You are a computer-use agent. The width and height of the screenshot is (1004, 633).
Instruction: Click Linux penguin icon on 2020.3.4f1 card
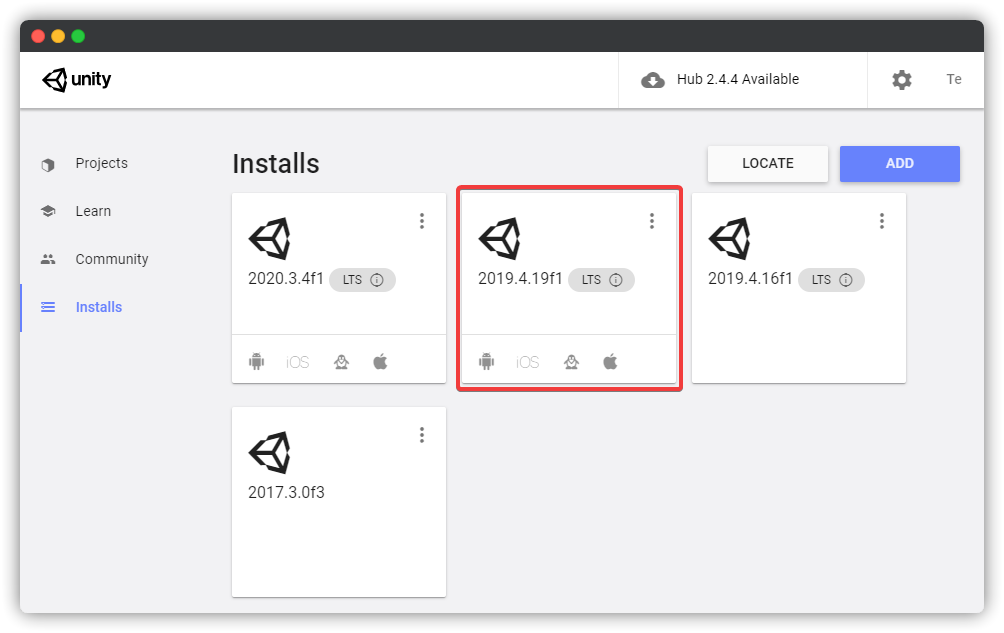click(341, 362)
